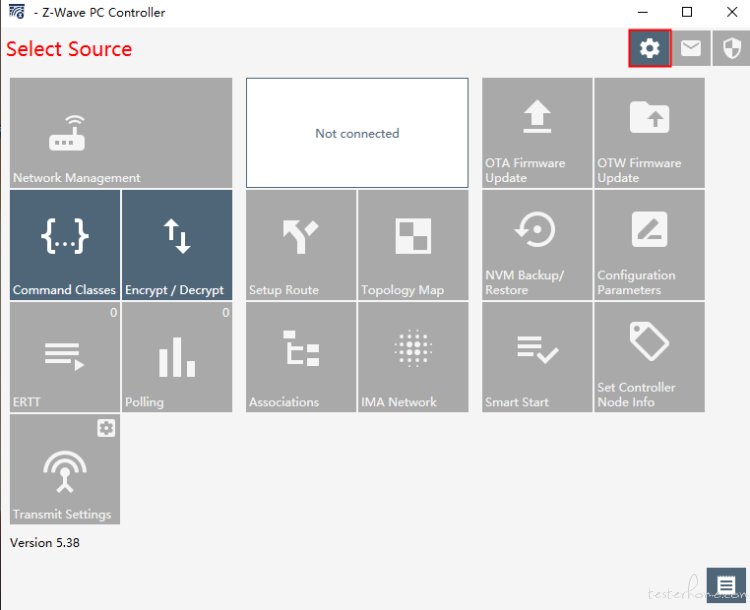Open the Associations tile
Screen dimensions: 750x610
[301, 357]
